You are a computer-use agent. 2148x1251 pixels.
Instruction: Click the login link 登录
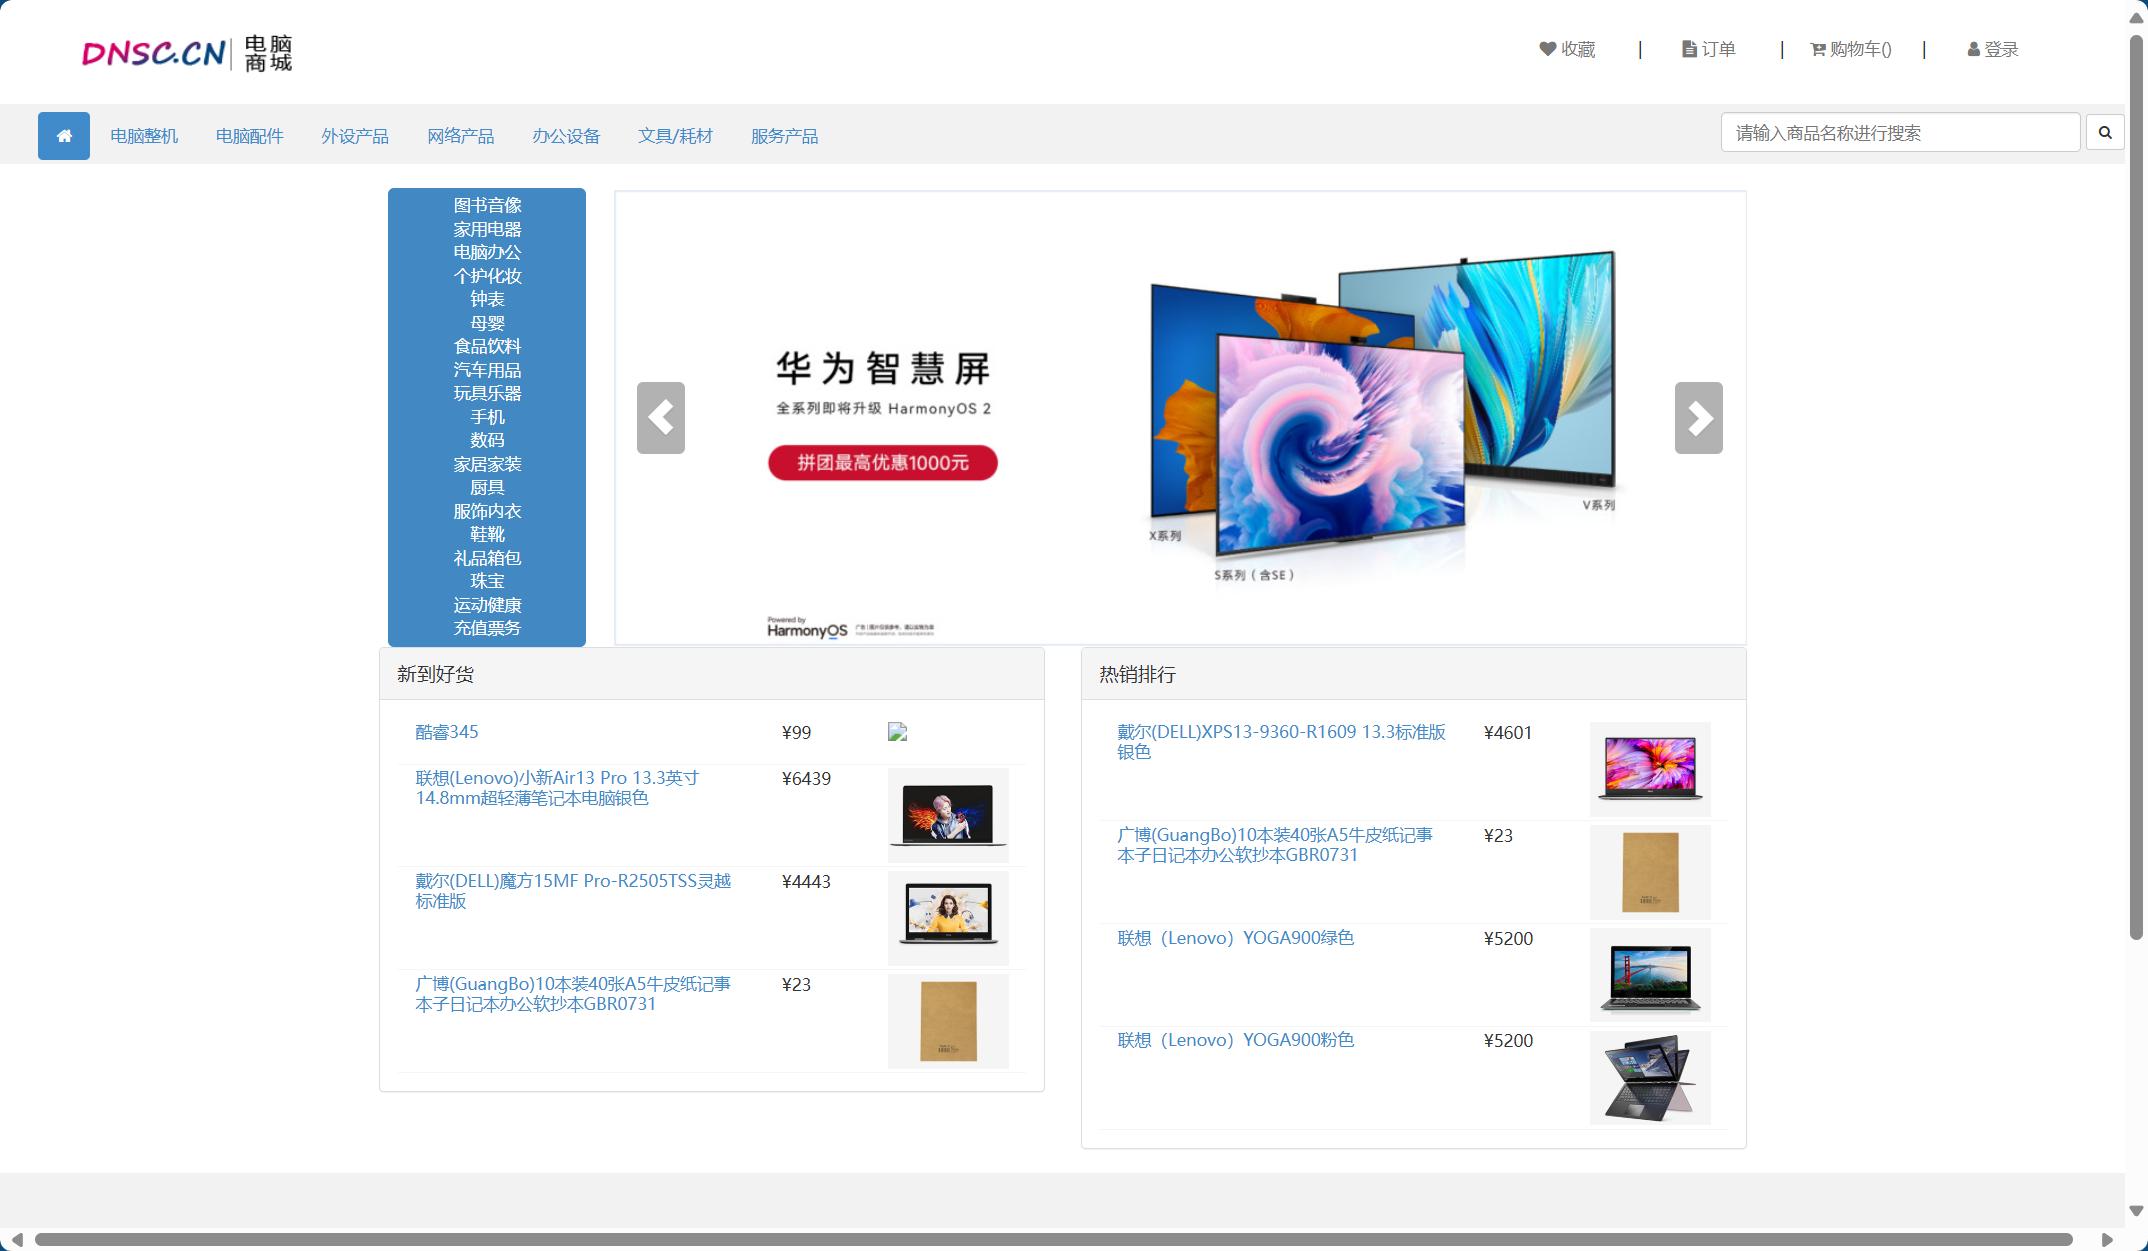pos(1993,49)
